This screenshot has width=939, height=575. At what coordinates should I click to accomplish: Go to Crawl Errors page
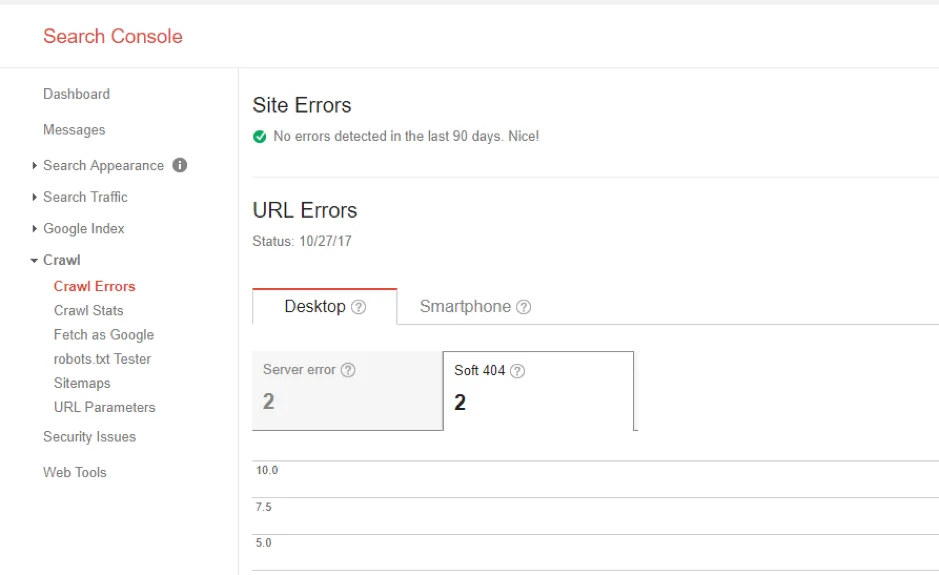tap(95, 286)
